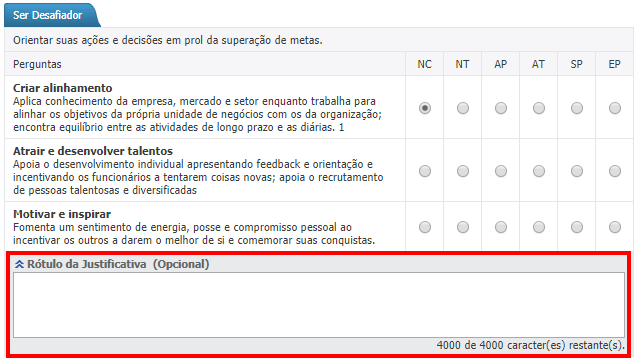Select NC for Atrair e desenvolver talentos

coord(425,171)
